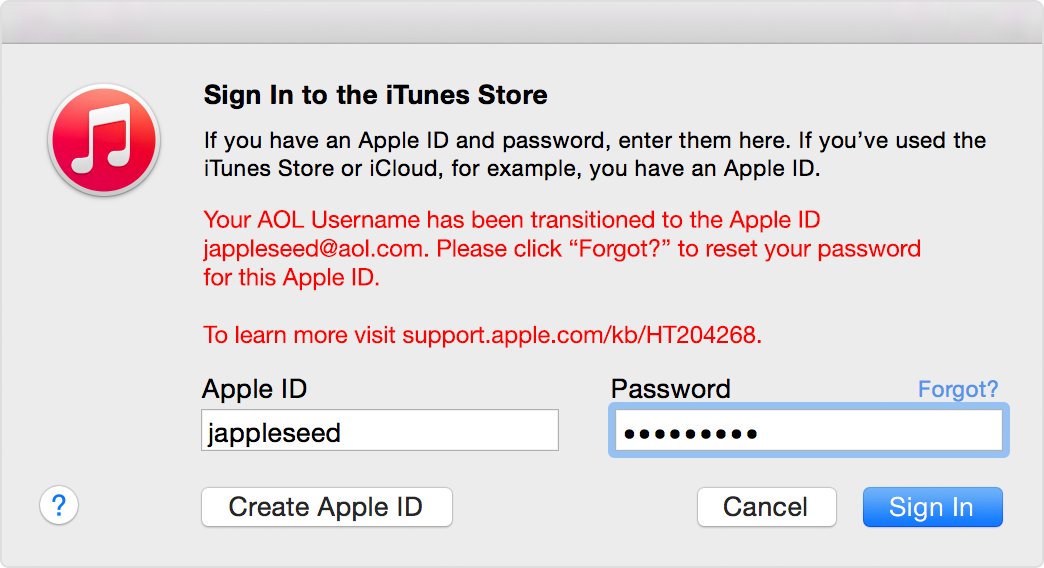Click the Password label above the field
The height and width of the screenshot is (568, 1044).
670,389
